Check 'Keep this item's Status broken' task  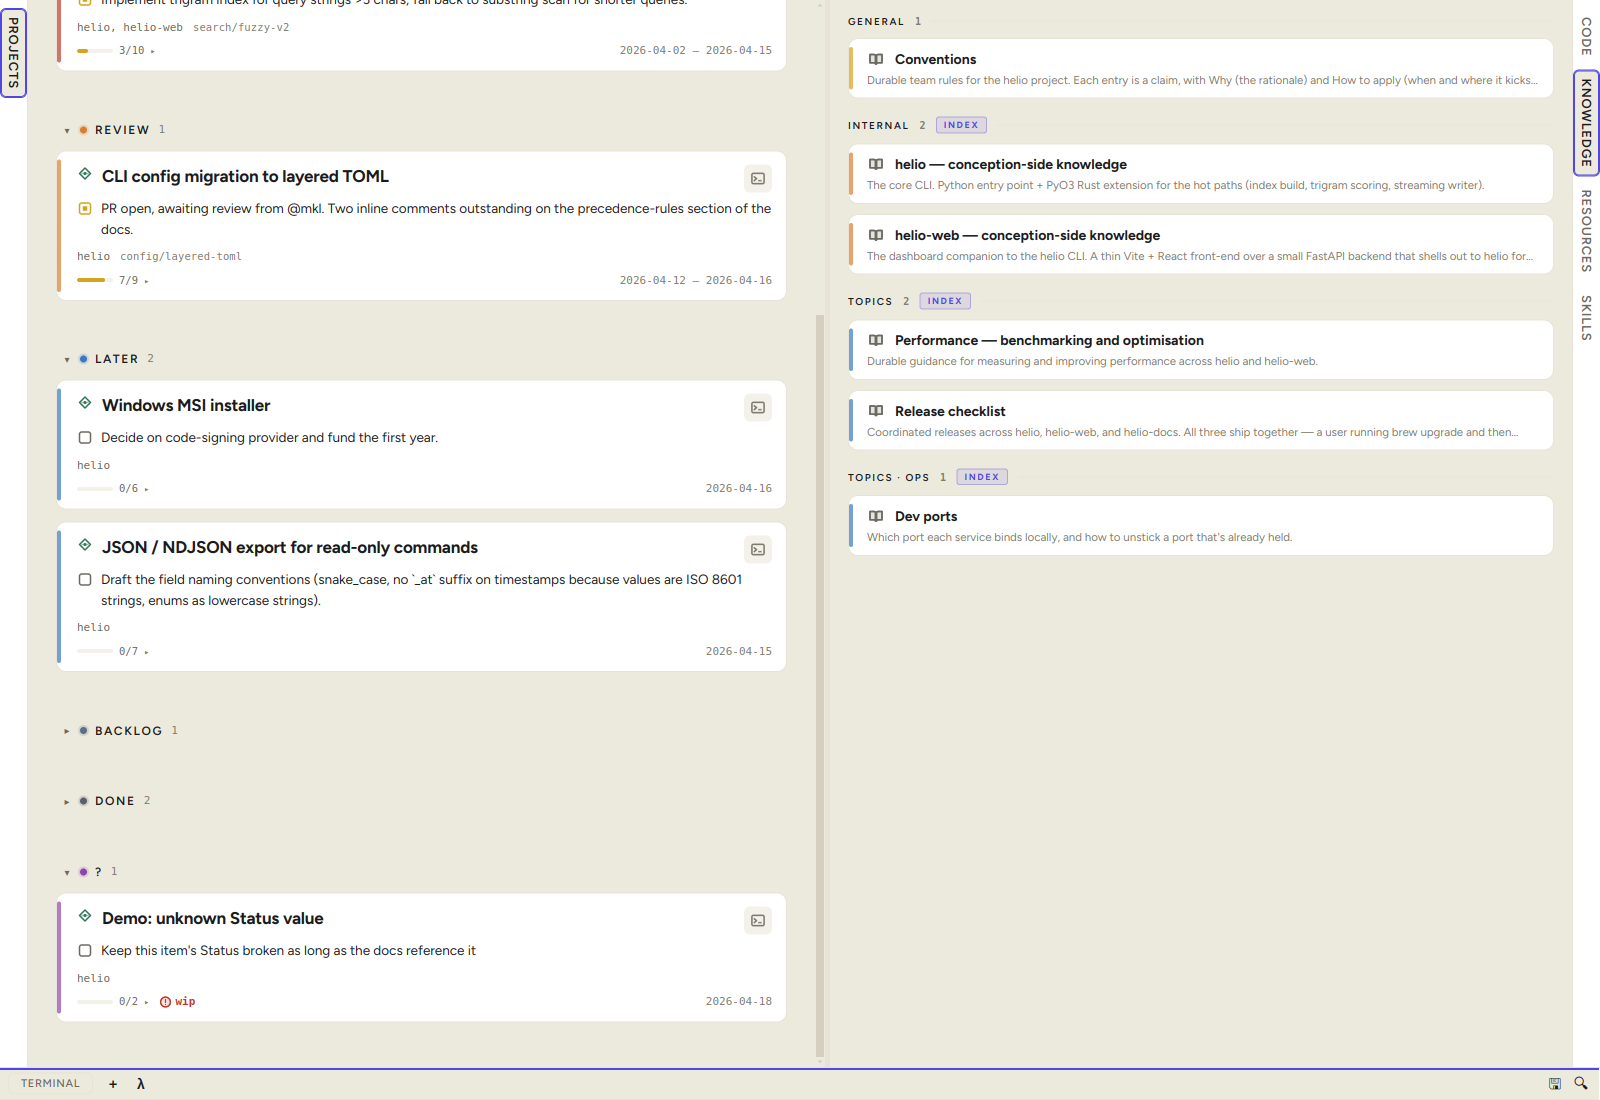click(x=85, y=951)
